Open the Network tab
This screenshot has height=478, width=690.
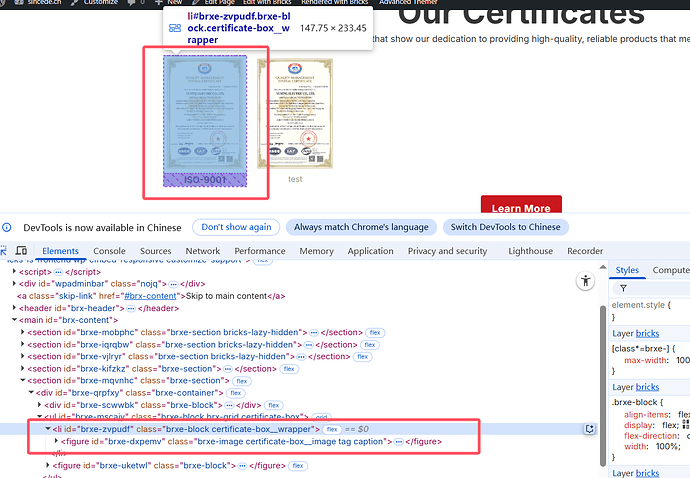[x=202, y=251]
